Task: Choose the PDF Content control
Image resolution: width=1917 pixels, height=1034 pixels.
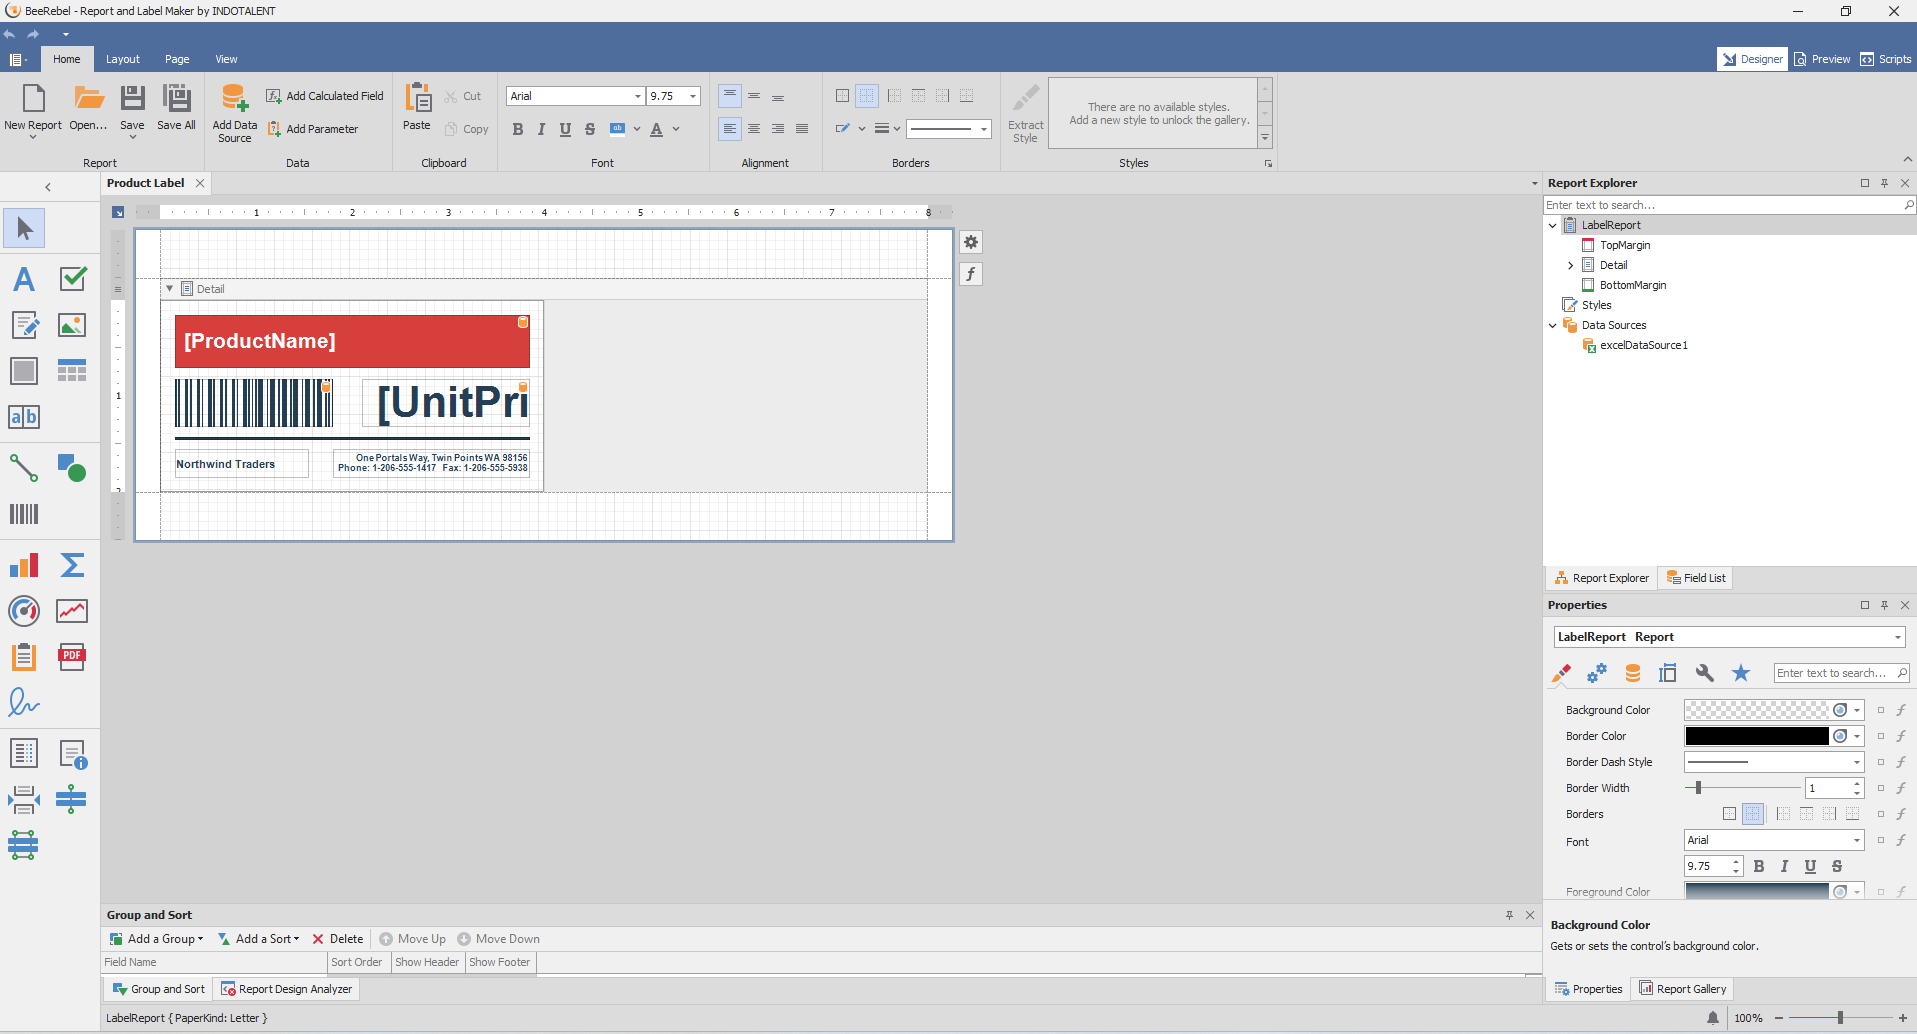Action: click(x=72, y=657)
